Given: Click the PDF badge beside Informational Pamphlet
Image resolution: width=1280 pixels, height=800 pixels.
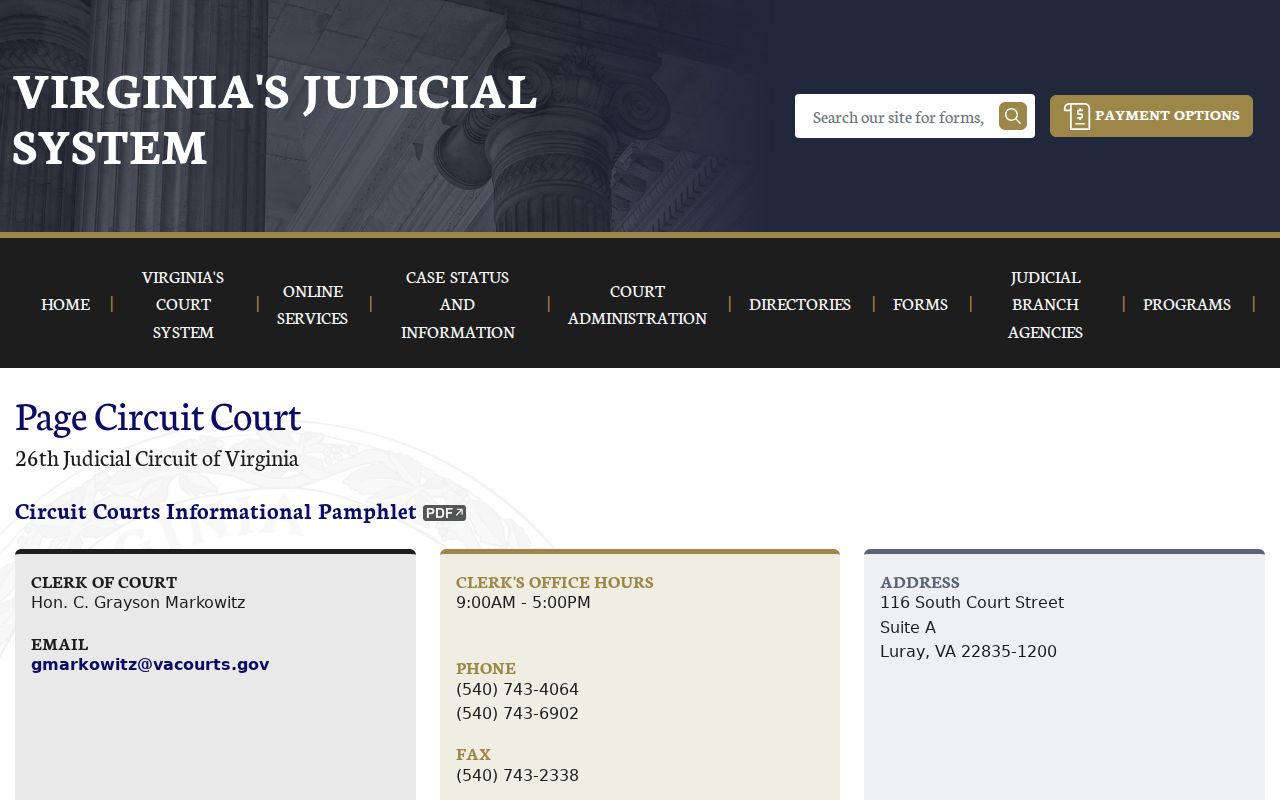Looking at the screenshot, I should 444,513.
